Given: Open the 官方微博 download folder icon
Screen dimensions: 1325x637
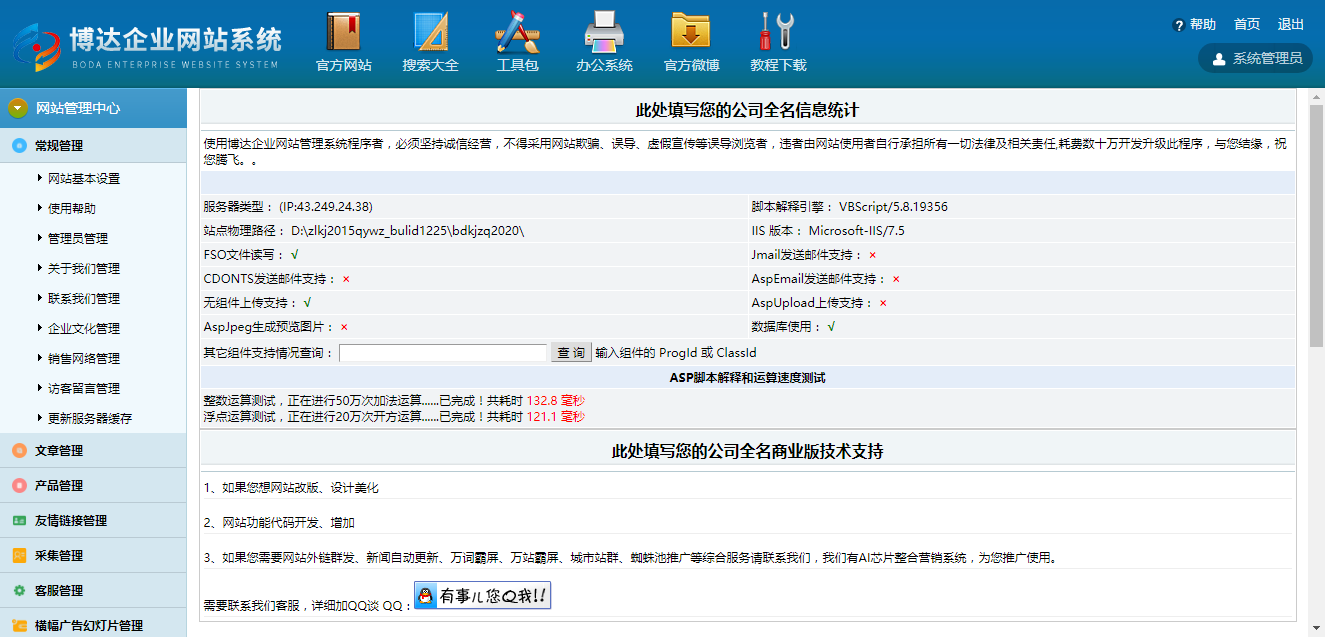Looking at the screenshot, I should tap(691, 32).
